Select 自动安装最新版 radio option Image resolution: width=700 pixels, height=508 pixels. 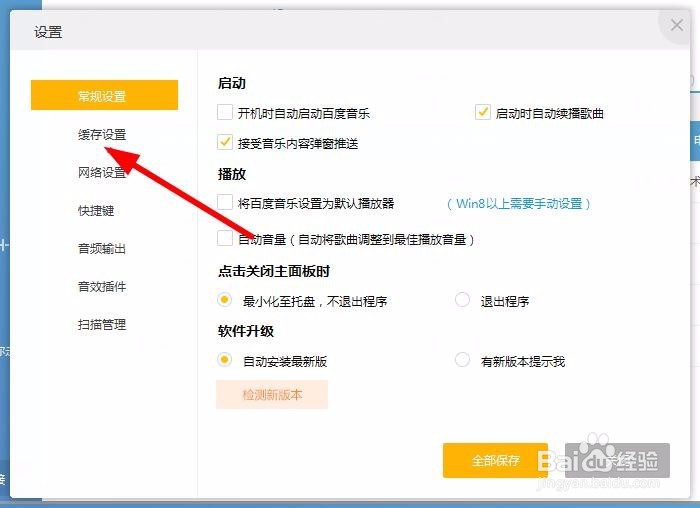click(225, 359)
